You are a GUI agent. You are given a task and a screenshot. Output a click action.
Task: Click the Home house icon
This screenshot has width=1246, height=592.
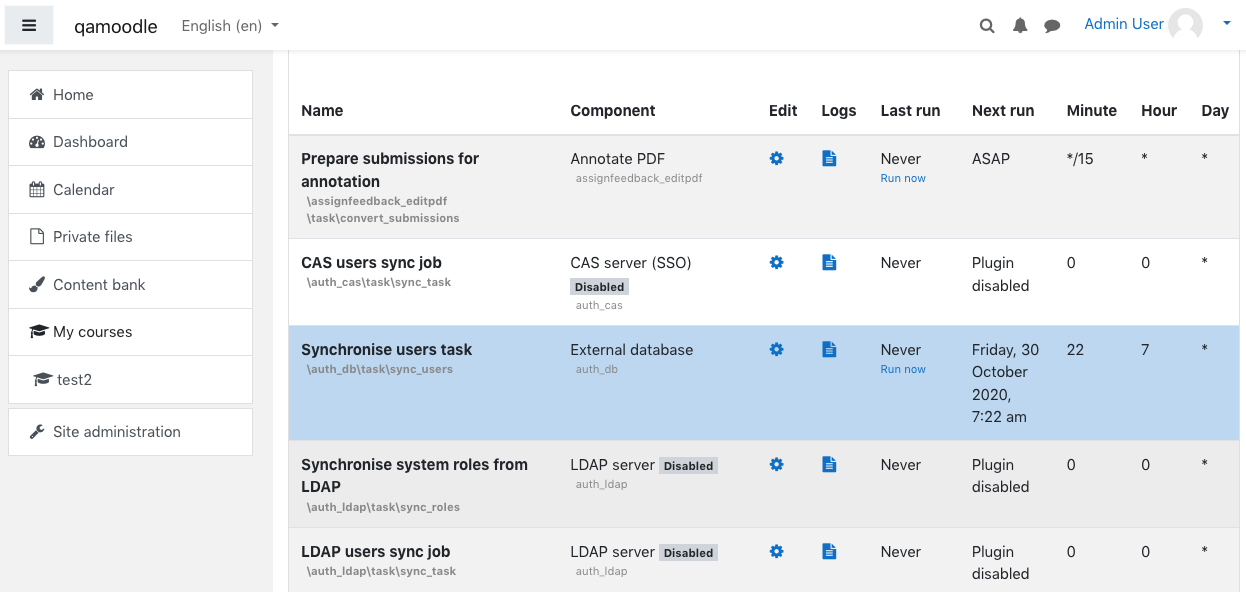click(37, 95)
